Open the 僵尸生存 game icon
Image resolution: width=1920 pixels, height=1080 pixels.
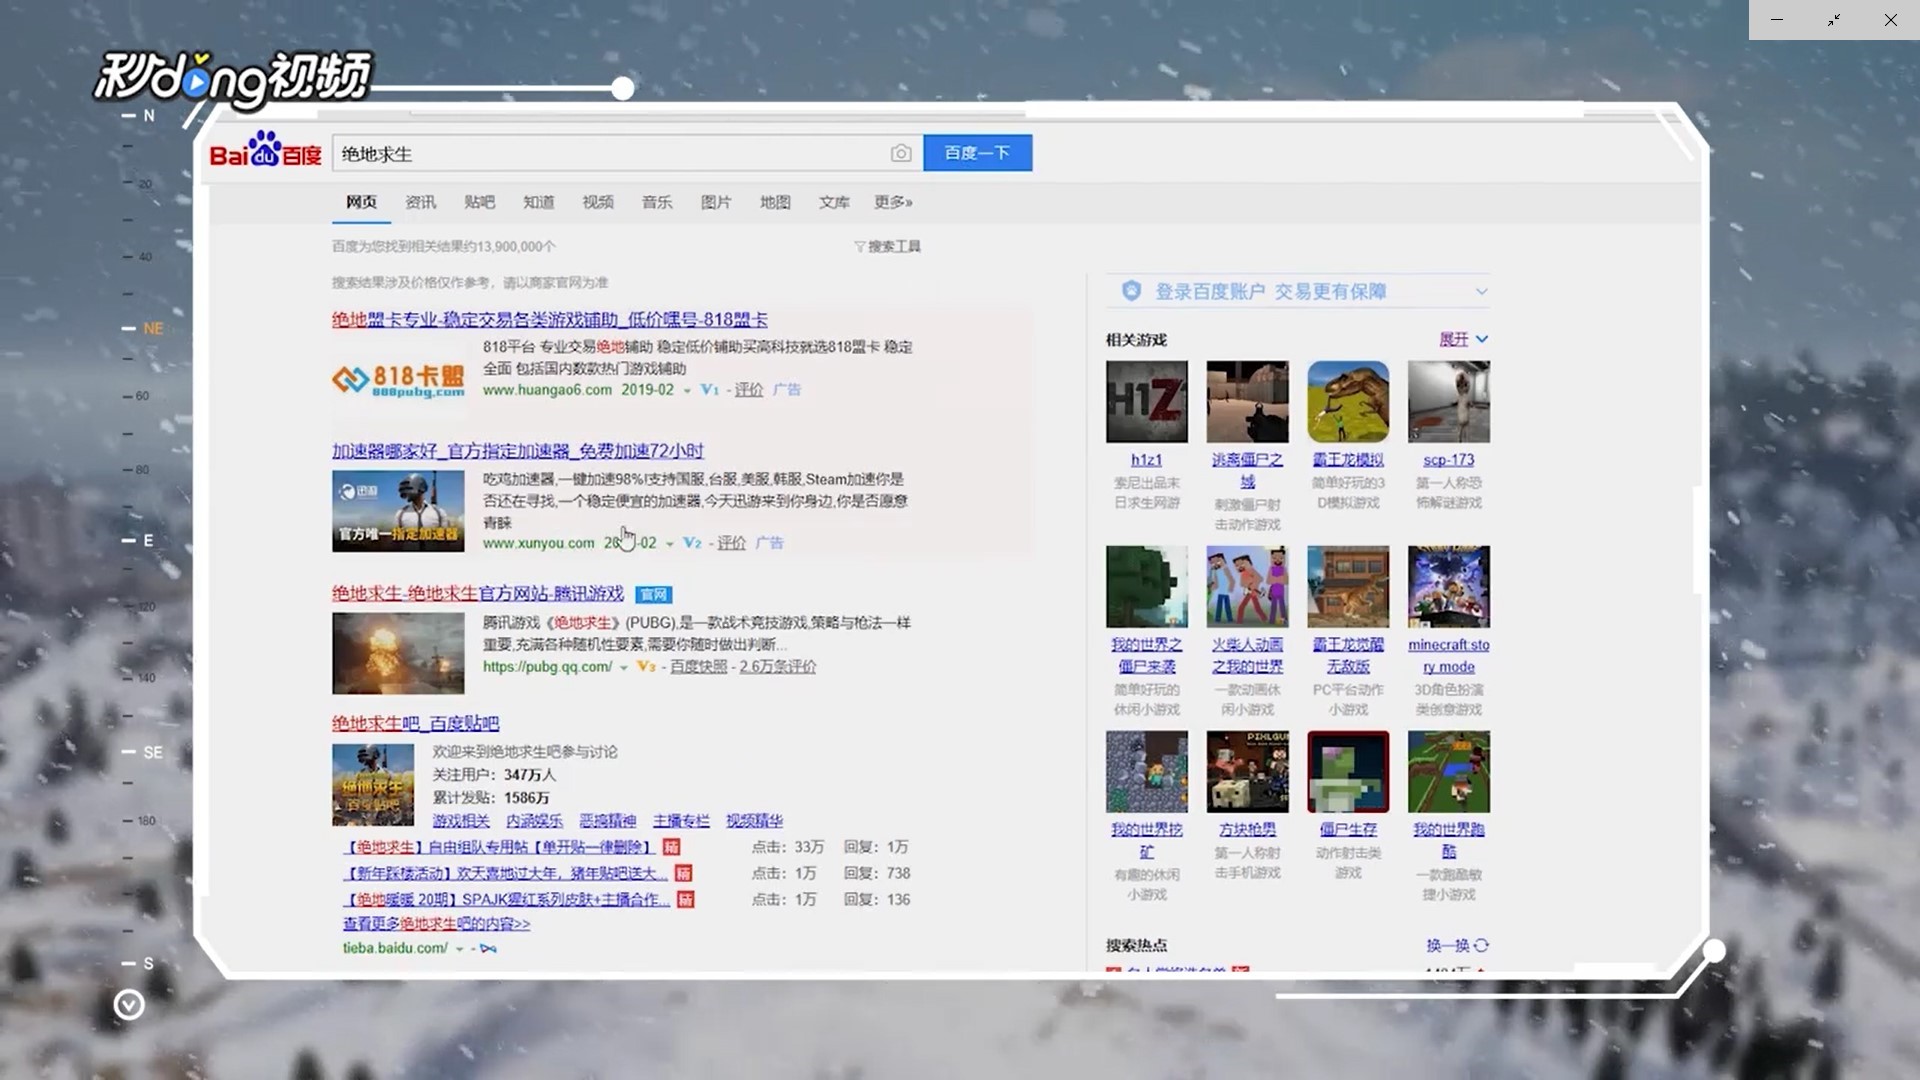[x=1348, y=772]
